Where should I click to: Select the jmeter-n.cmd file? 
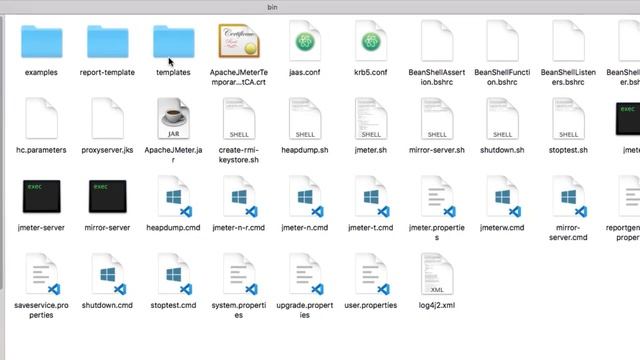[306, 196]
